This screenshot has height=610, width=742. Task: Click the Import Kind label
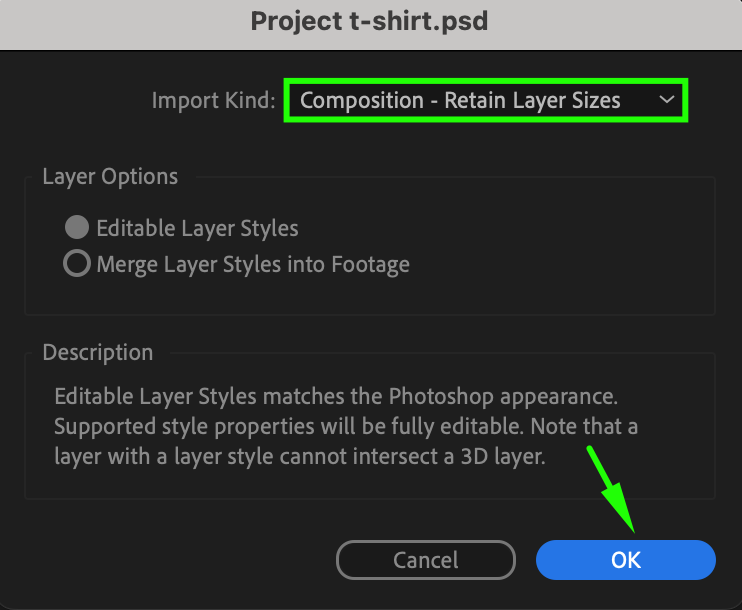point(213,100)
